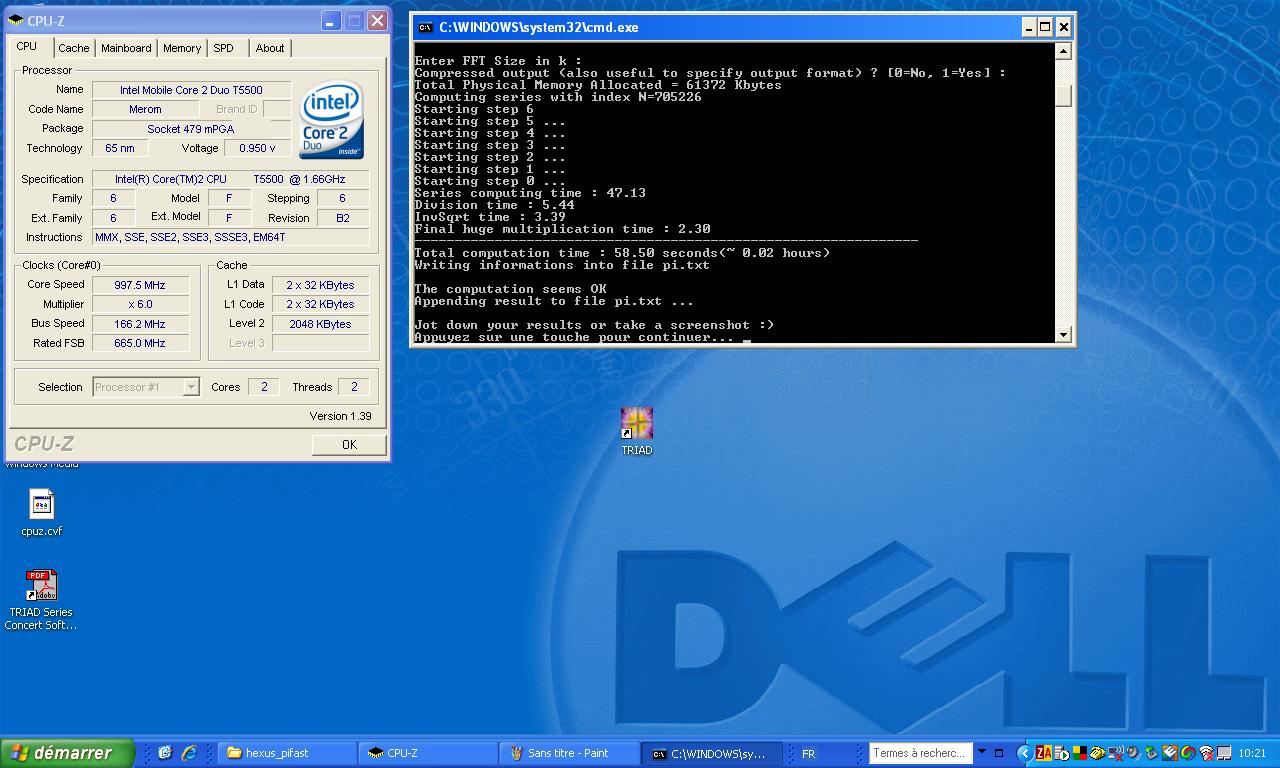Click the yellow-green-red-black squares tray icon
Viewport: 1280px width, 768px height.
(x=1080, y=753)
